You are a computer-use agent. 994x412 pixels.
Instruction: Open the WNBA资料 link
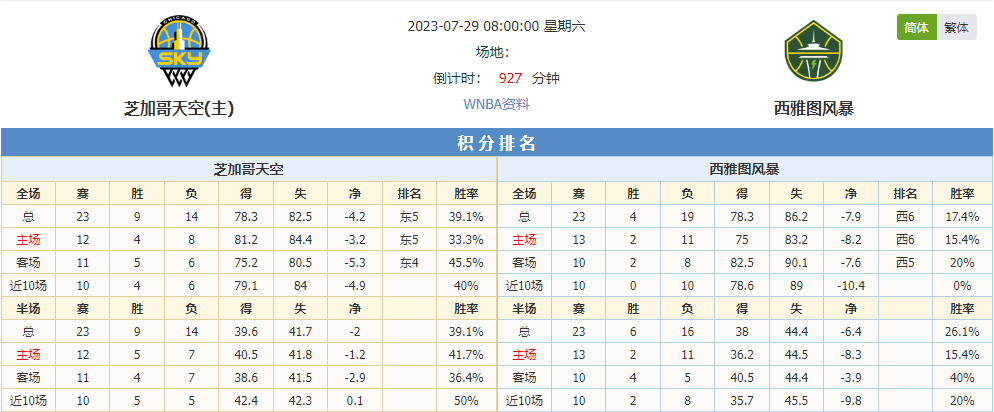click(x=496, y=105)
